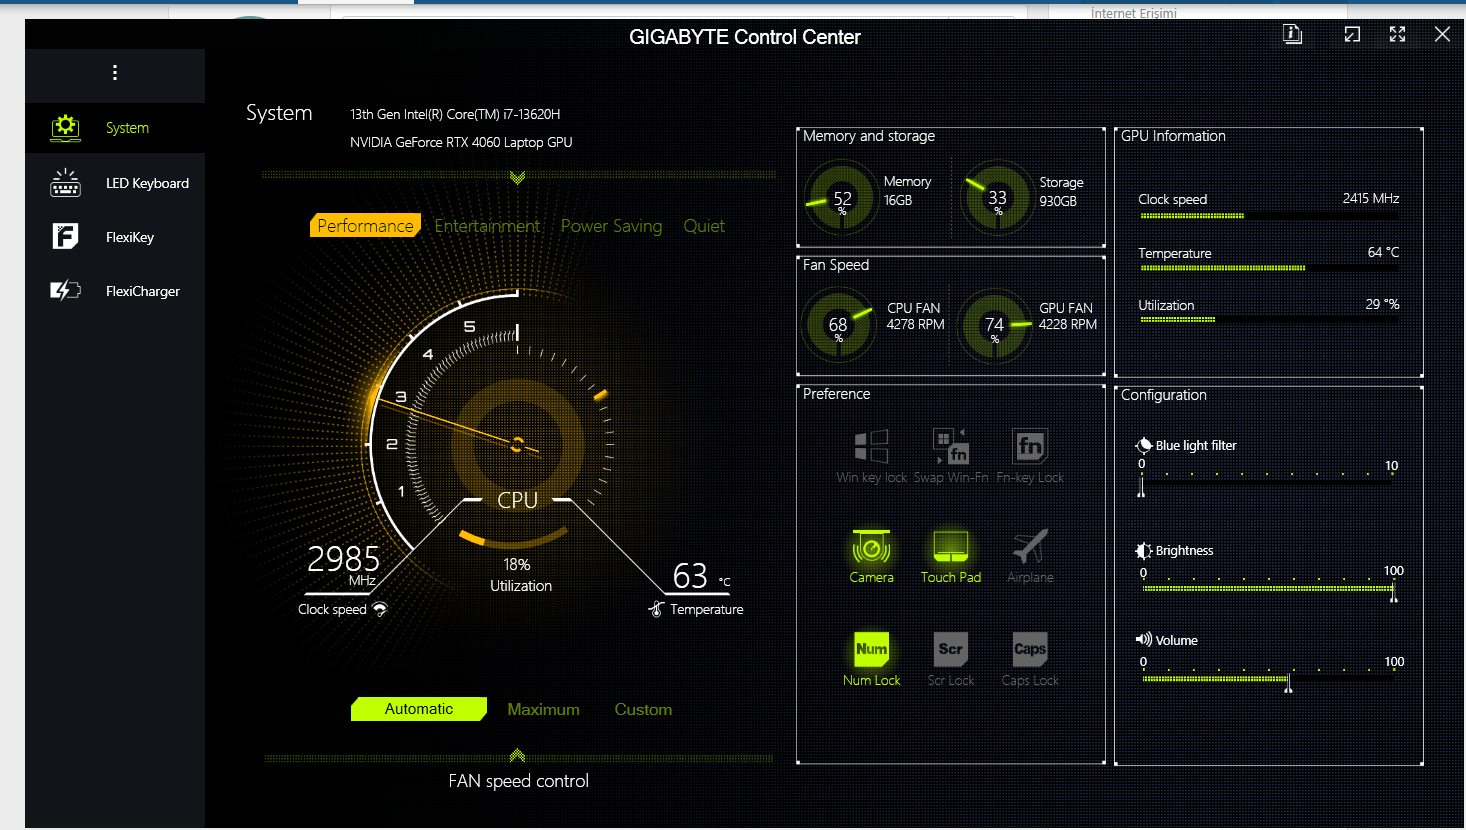Screen dimensions: 1466x830
Task: Click the LED Keyboard icon
Action: pos(65,183)
